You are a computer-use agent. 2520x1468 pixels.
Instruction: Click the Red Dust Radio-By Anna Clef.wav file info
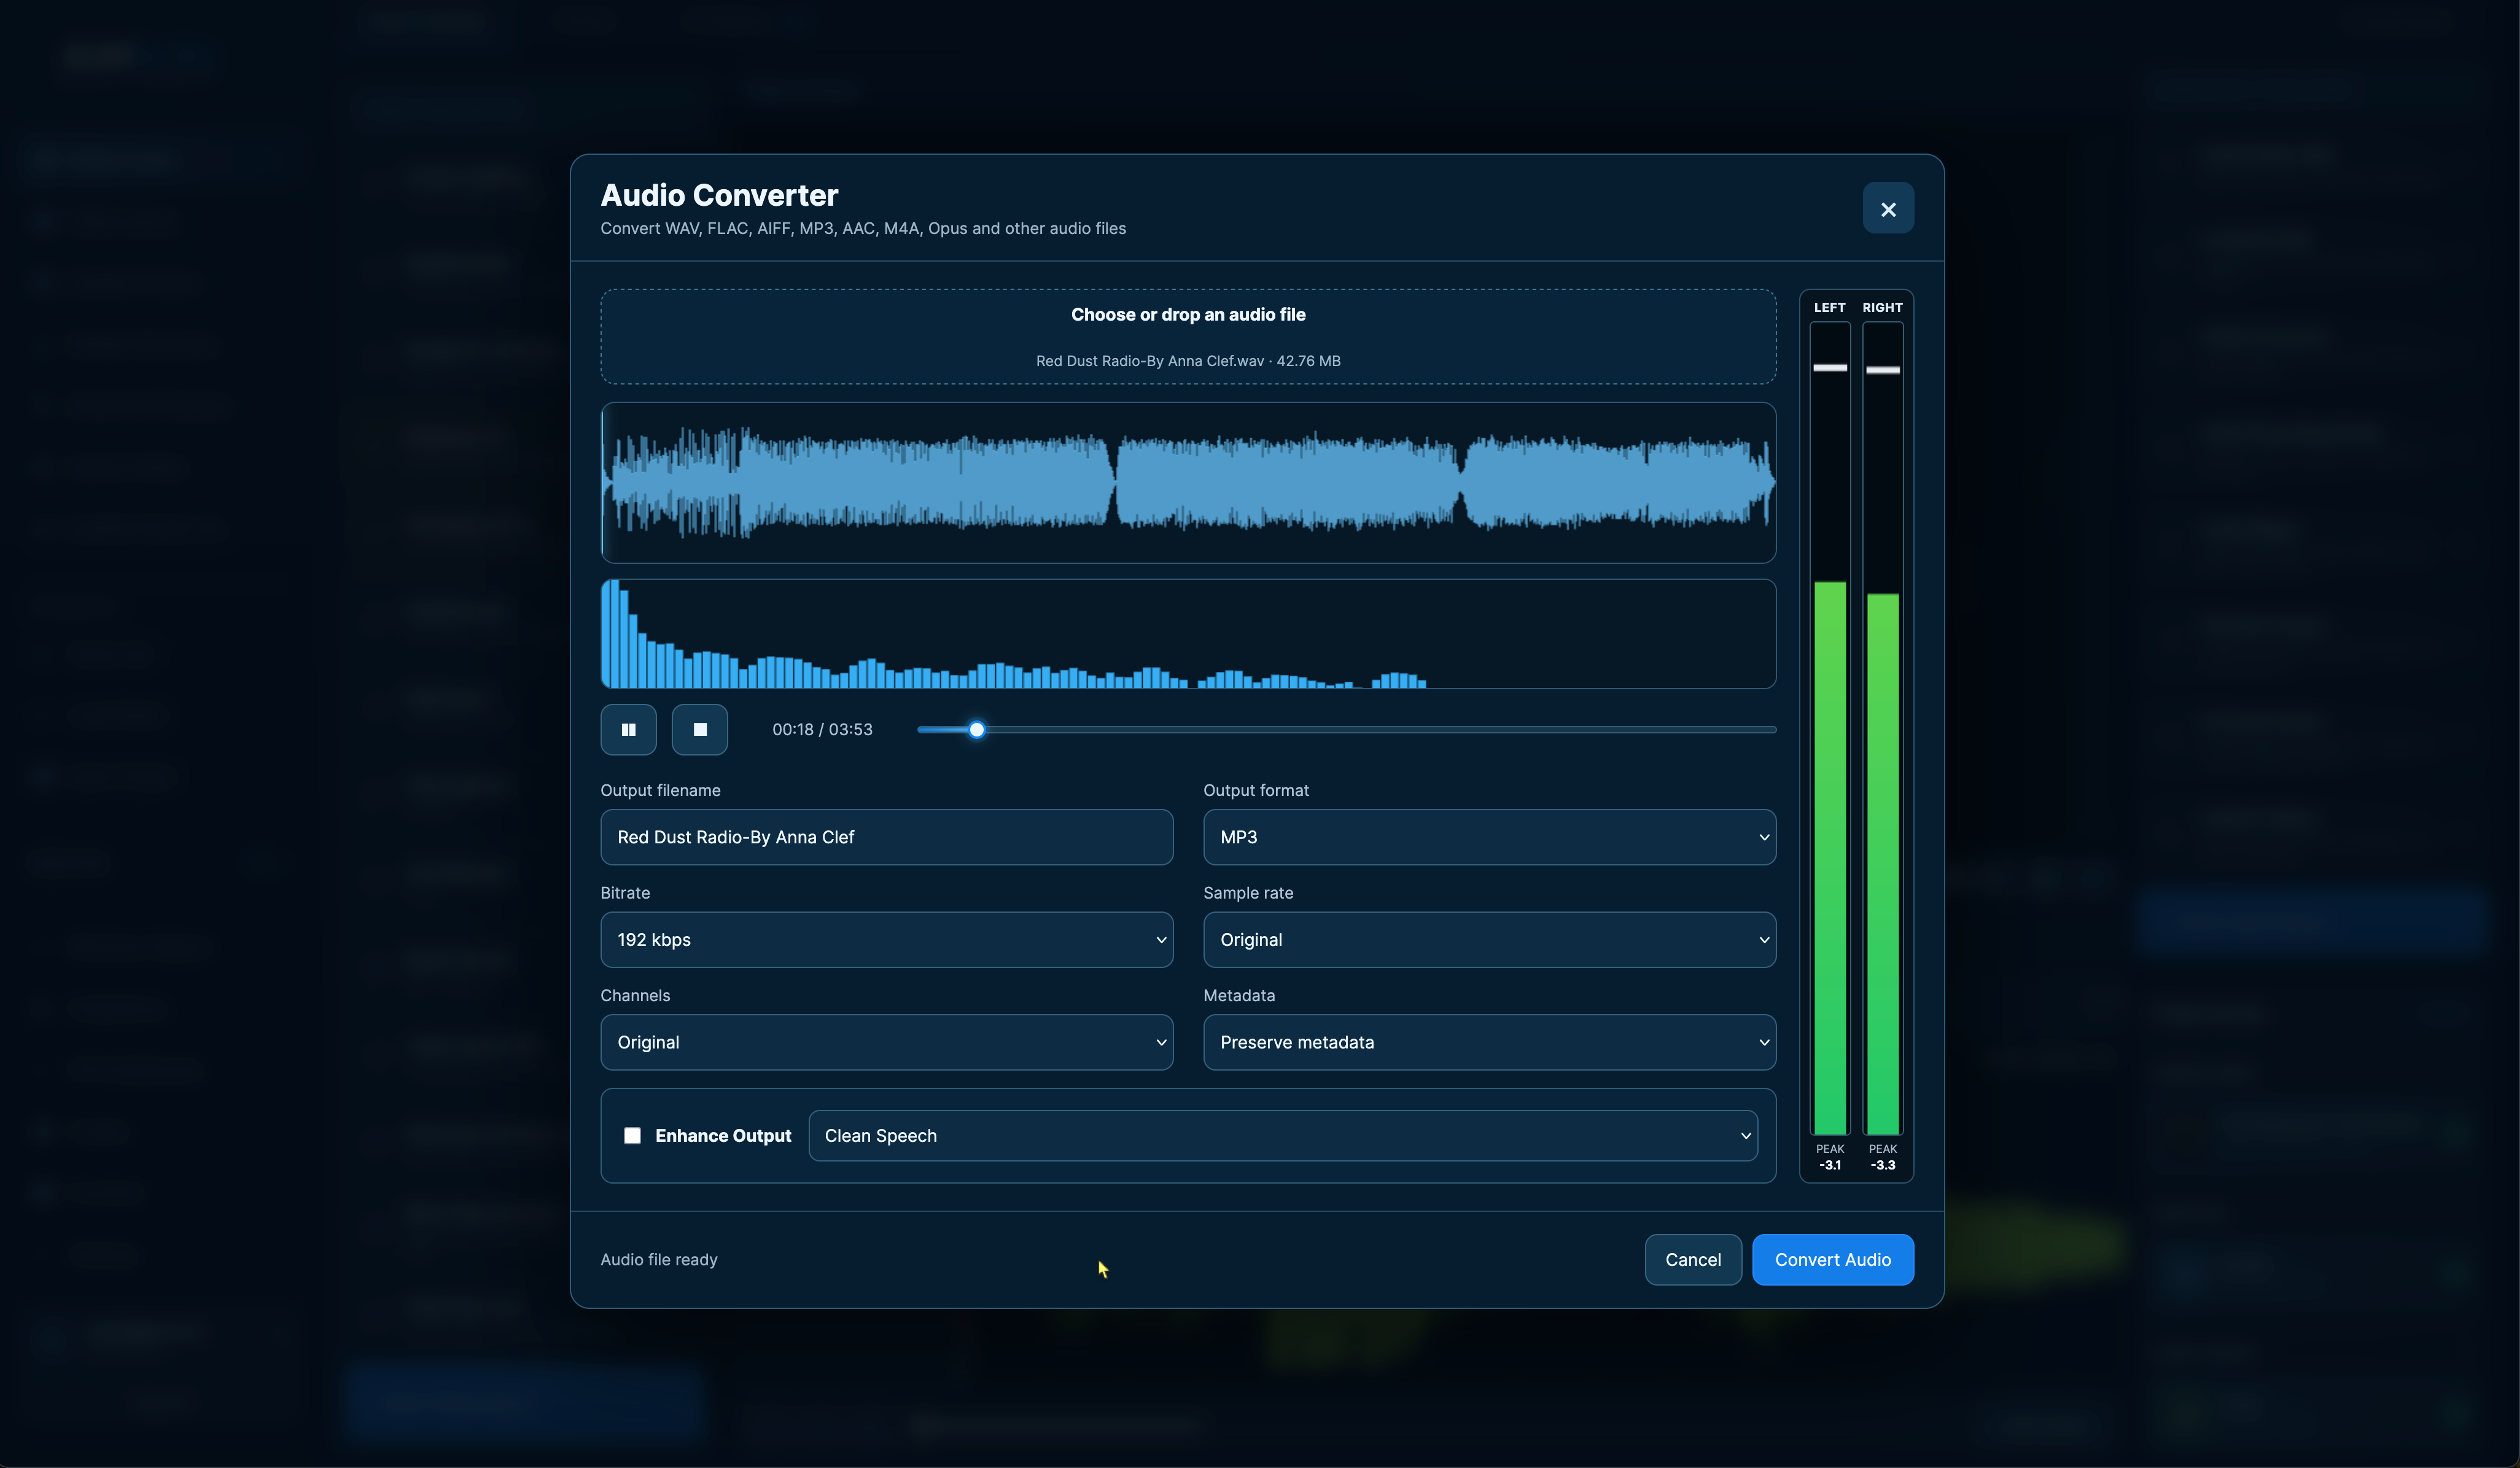point(1188,360)
